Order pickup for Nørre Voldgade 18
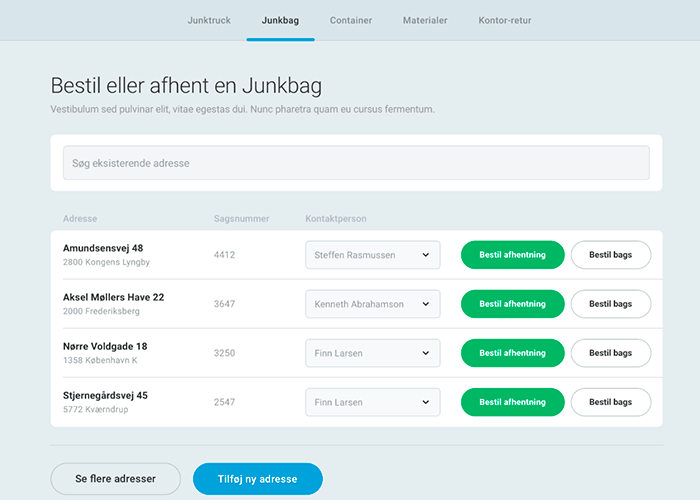The image size is (700, 500). point(512,353)
